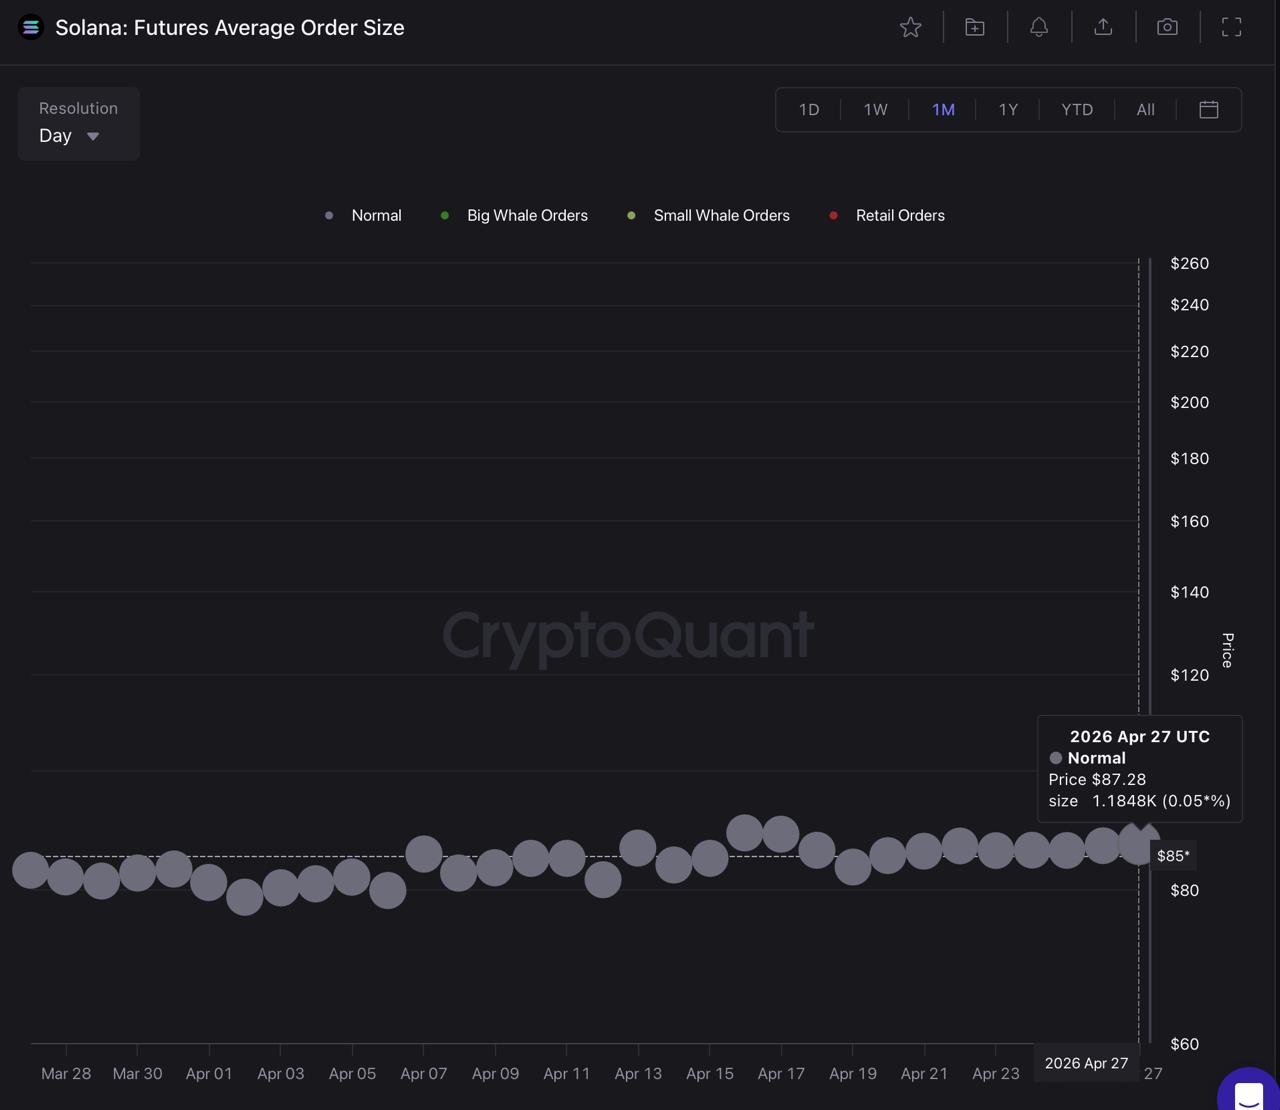Take a chart snapshot with camera icon
1280x1110 pixels.
pos(1167,28)
